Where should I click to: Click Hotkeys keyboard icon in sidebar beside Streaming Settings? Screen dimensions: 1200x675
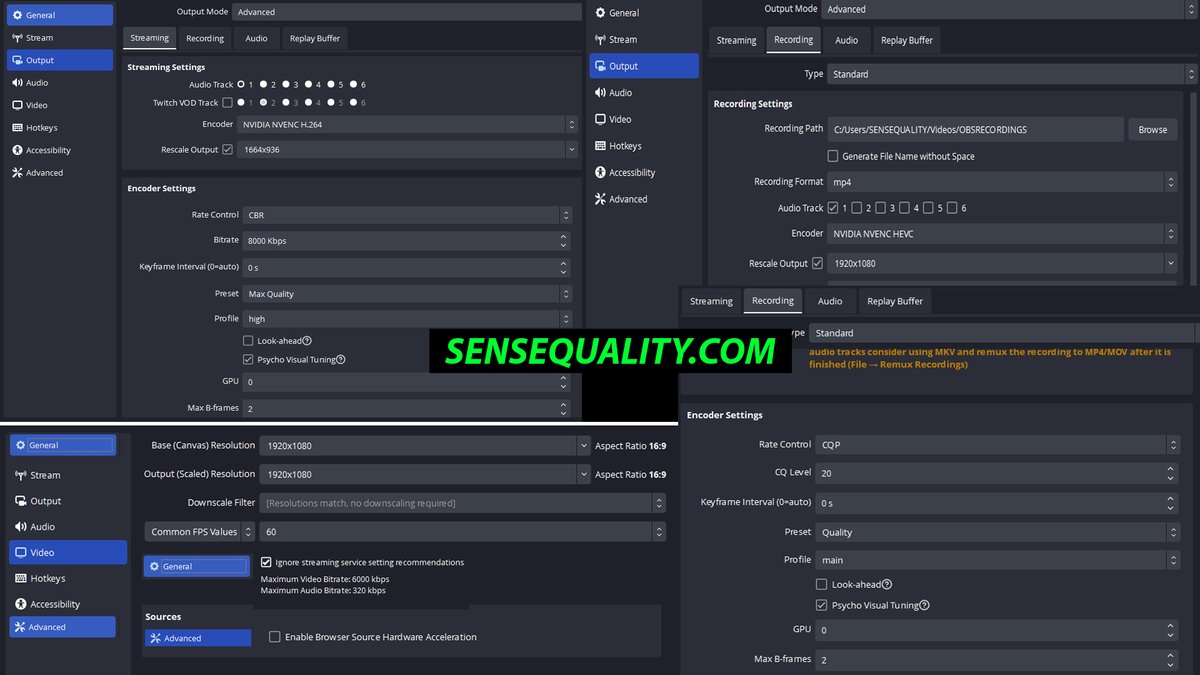(x=17, y=128)
